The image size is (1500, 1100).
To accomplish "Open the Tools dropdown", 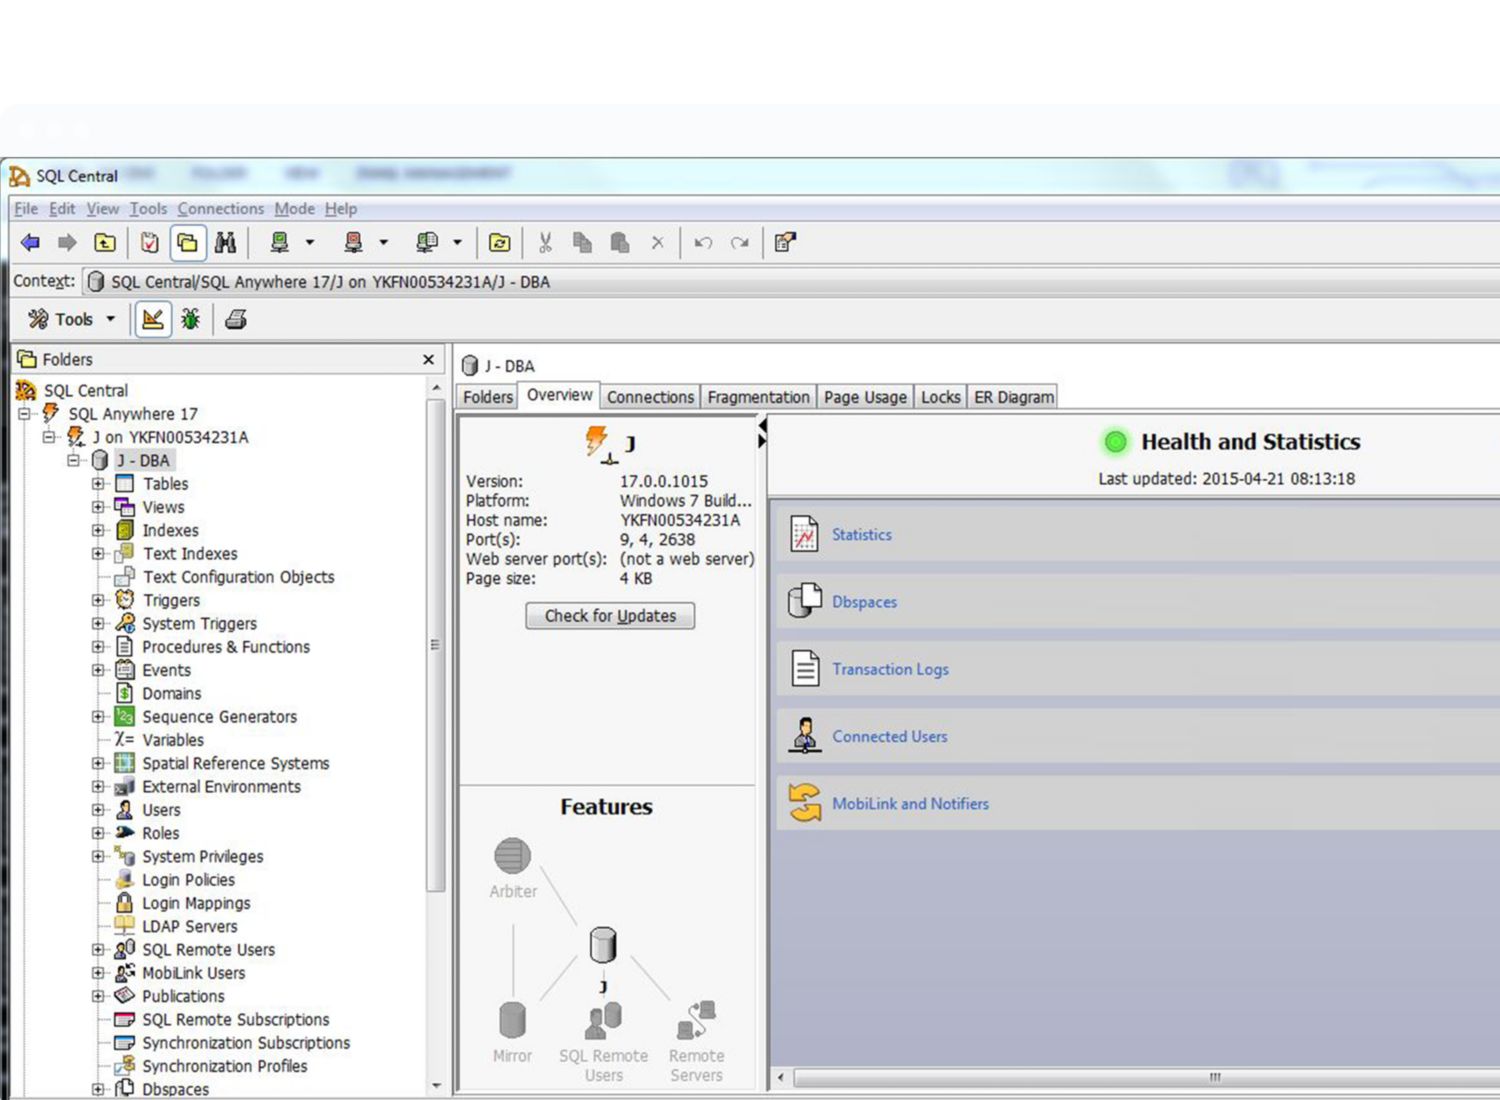I will click(x=72, y=320).
